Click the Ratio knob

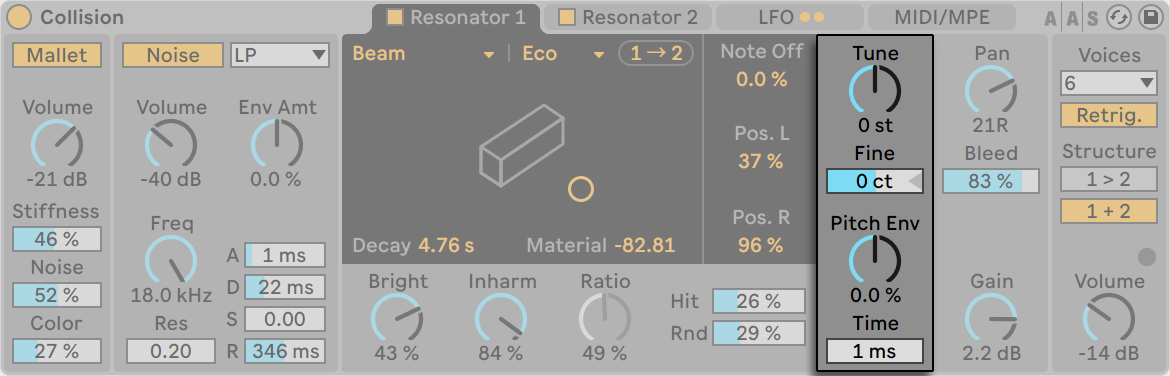click(605, 318)
